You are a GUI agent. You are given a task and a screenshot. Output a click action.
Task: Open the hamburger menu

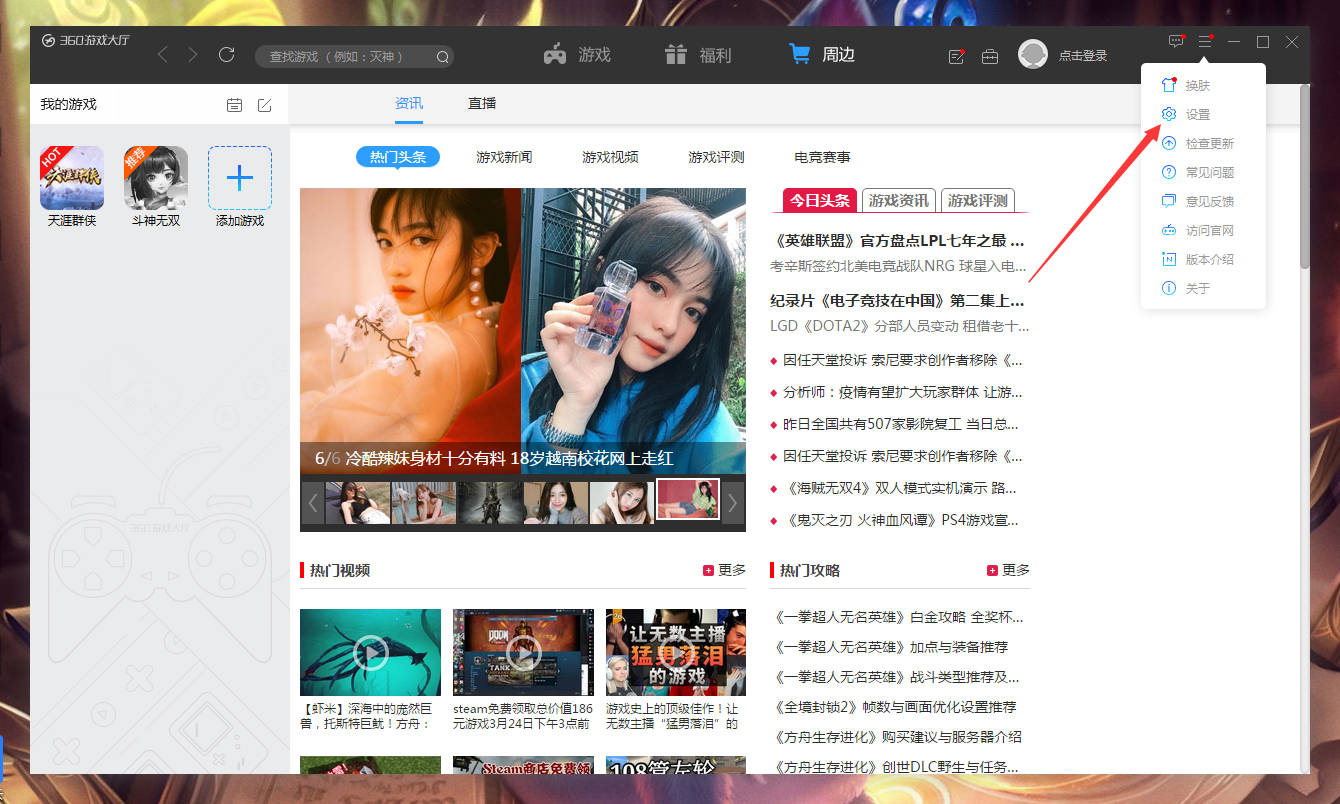[x=1205, y=41]
